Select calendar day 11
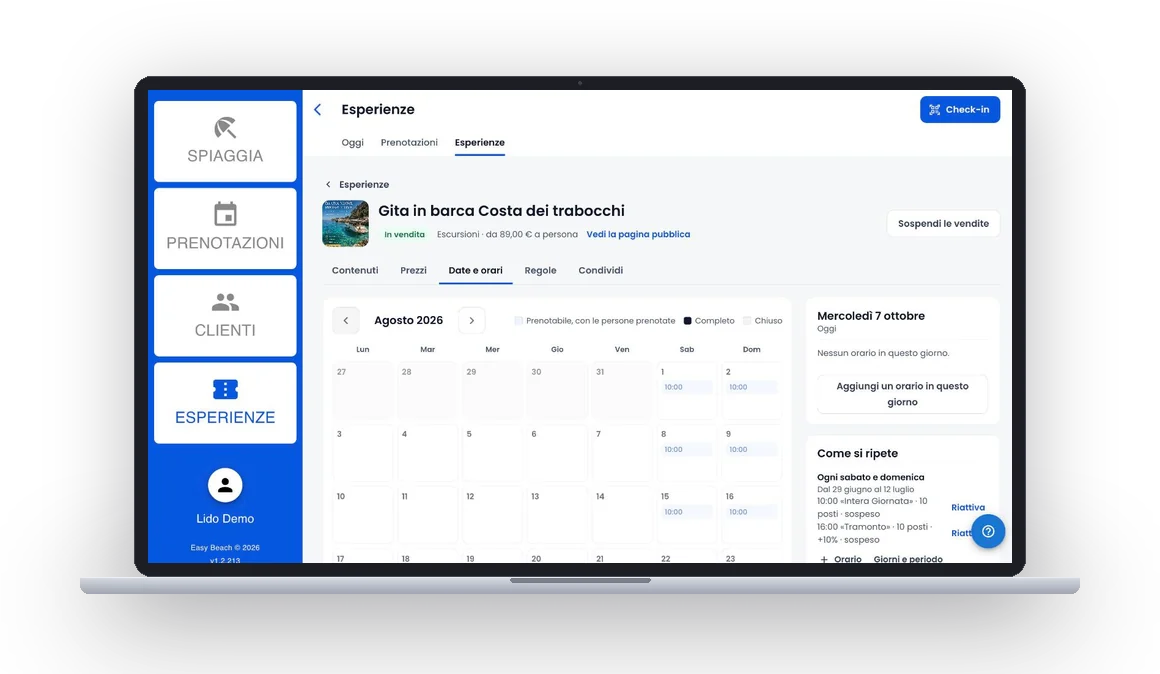 tap(428, 516)
